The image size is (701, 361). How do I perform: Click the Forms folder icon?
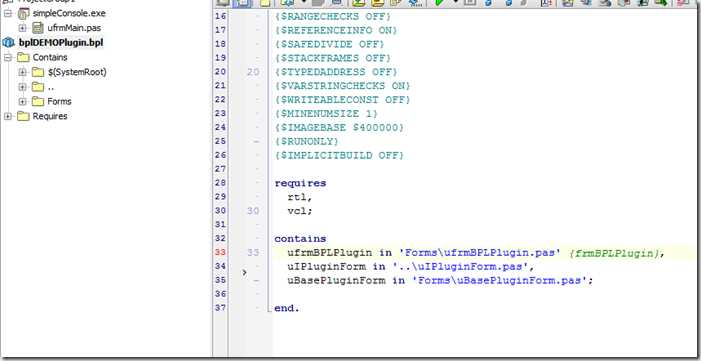(x=38, y=102)
